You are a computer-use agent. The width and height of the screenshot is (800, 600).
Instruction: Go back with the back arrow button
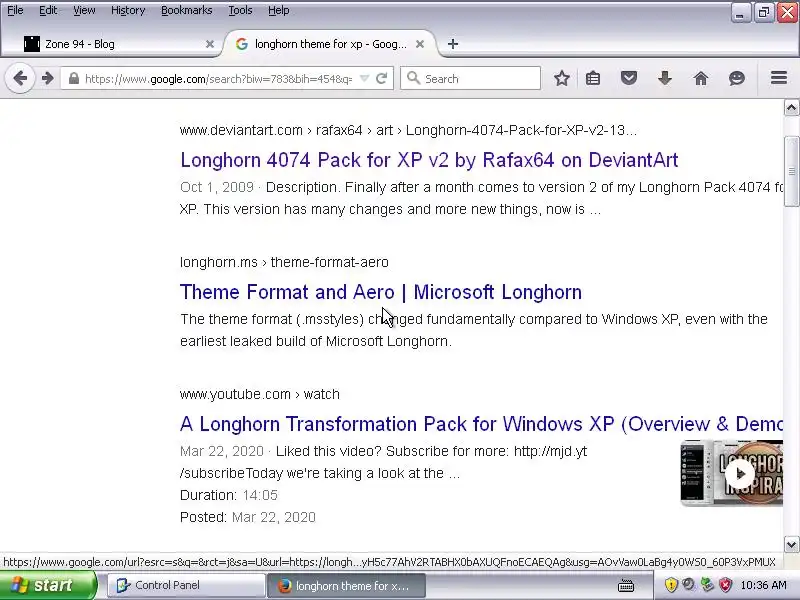[20, 79]
